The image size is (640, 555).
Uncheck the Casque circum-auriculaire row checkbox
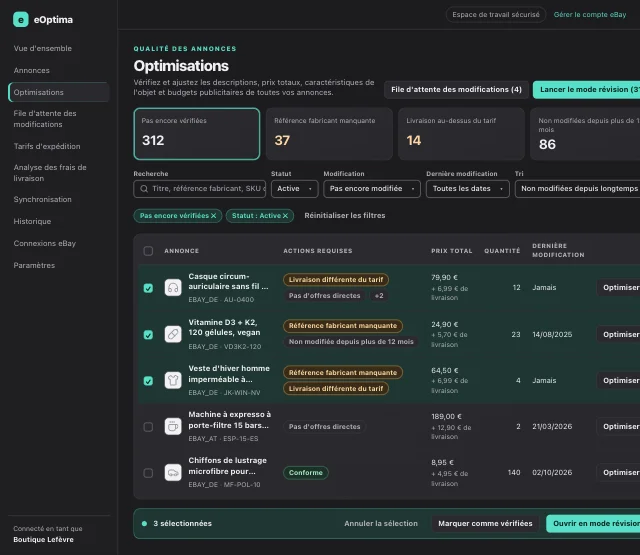tap(148, 288)
